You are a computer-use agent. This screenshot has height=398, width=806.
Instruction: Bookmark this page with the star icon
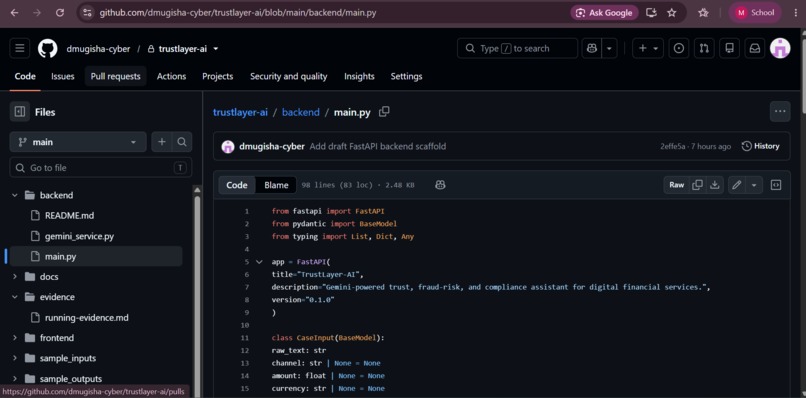pyautogui.click(x=671, y=13)
